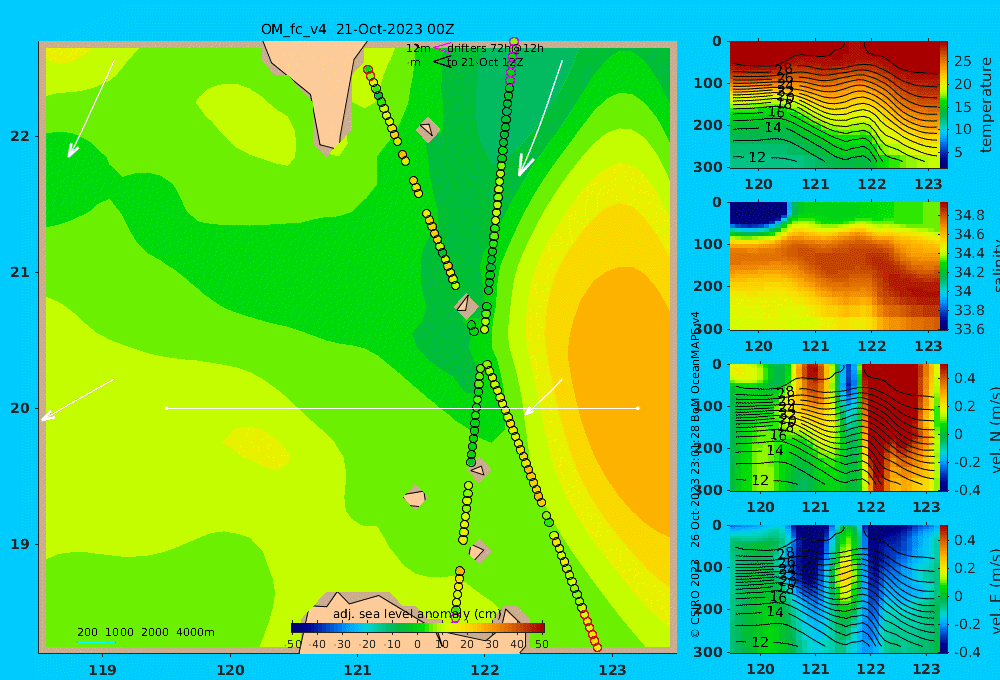Image resolution: width=1000 pixels, height=680 pixels.
Task: Click the small island near latitude 22
Action: click(428, 129)
